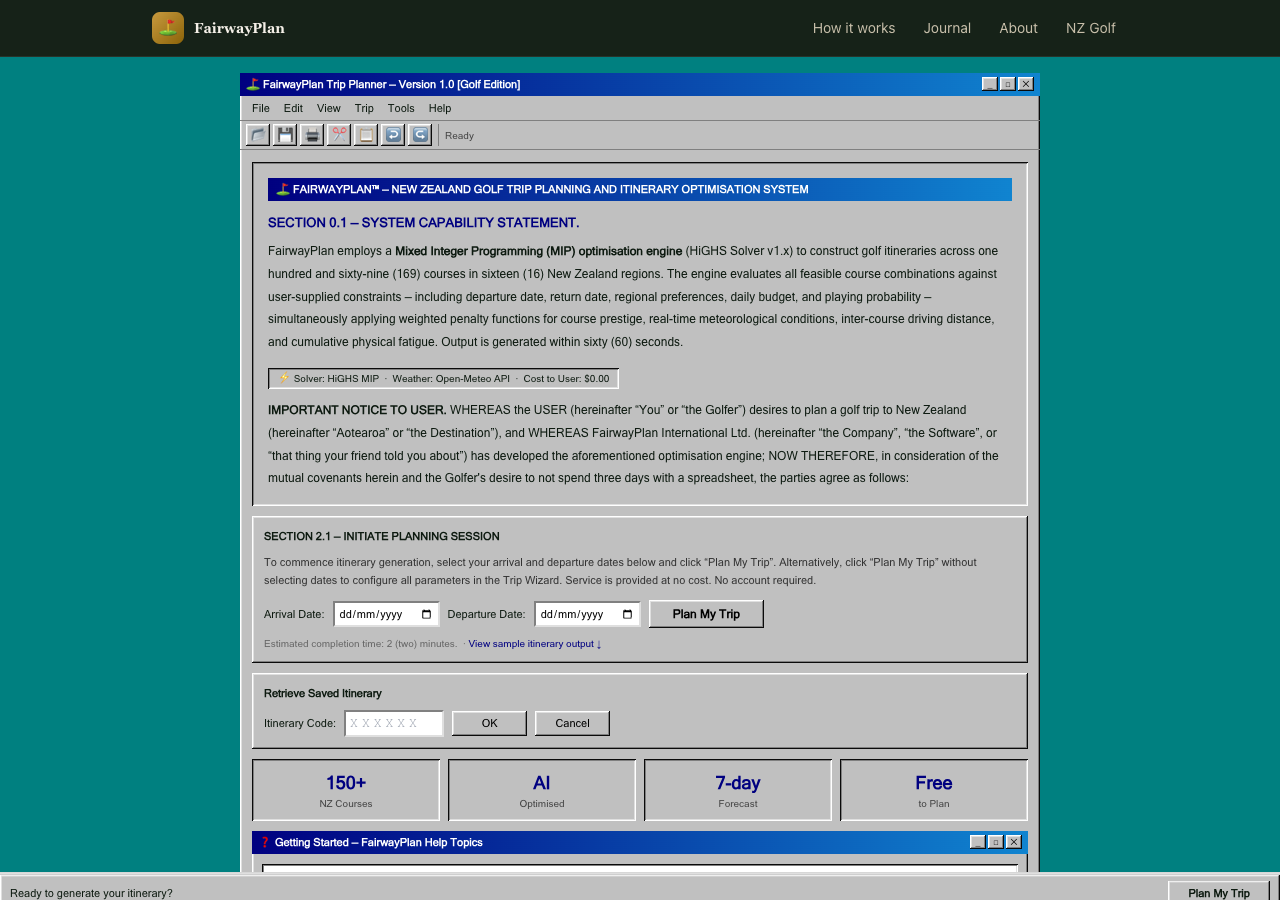Open the NZ Golf nav link
This screenshot has height=900, width=1280.
(x=1091, y=28)
